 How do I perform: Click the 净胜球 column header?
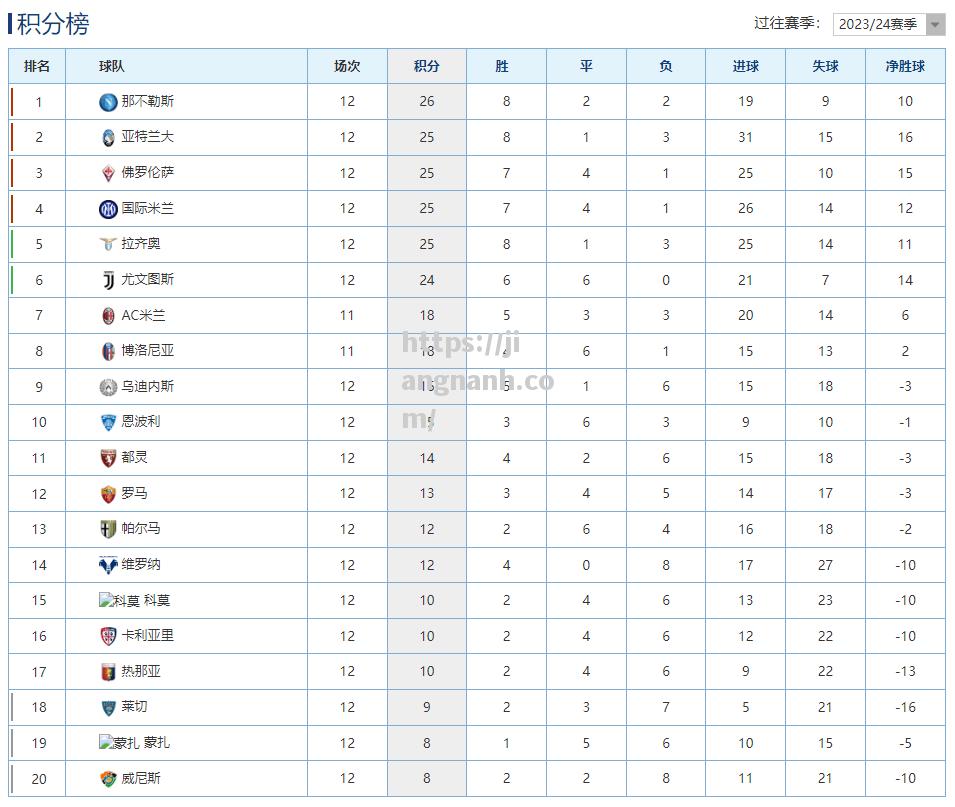[905, 66]
